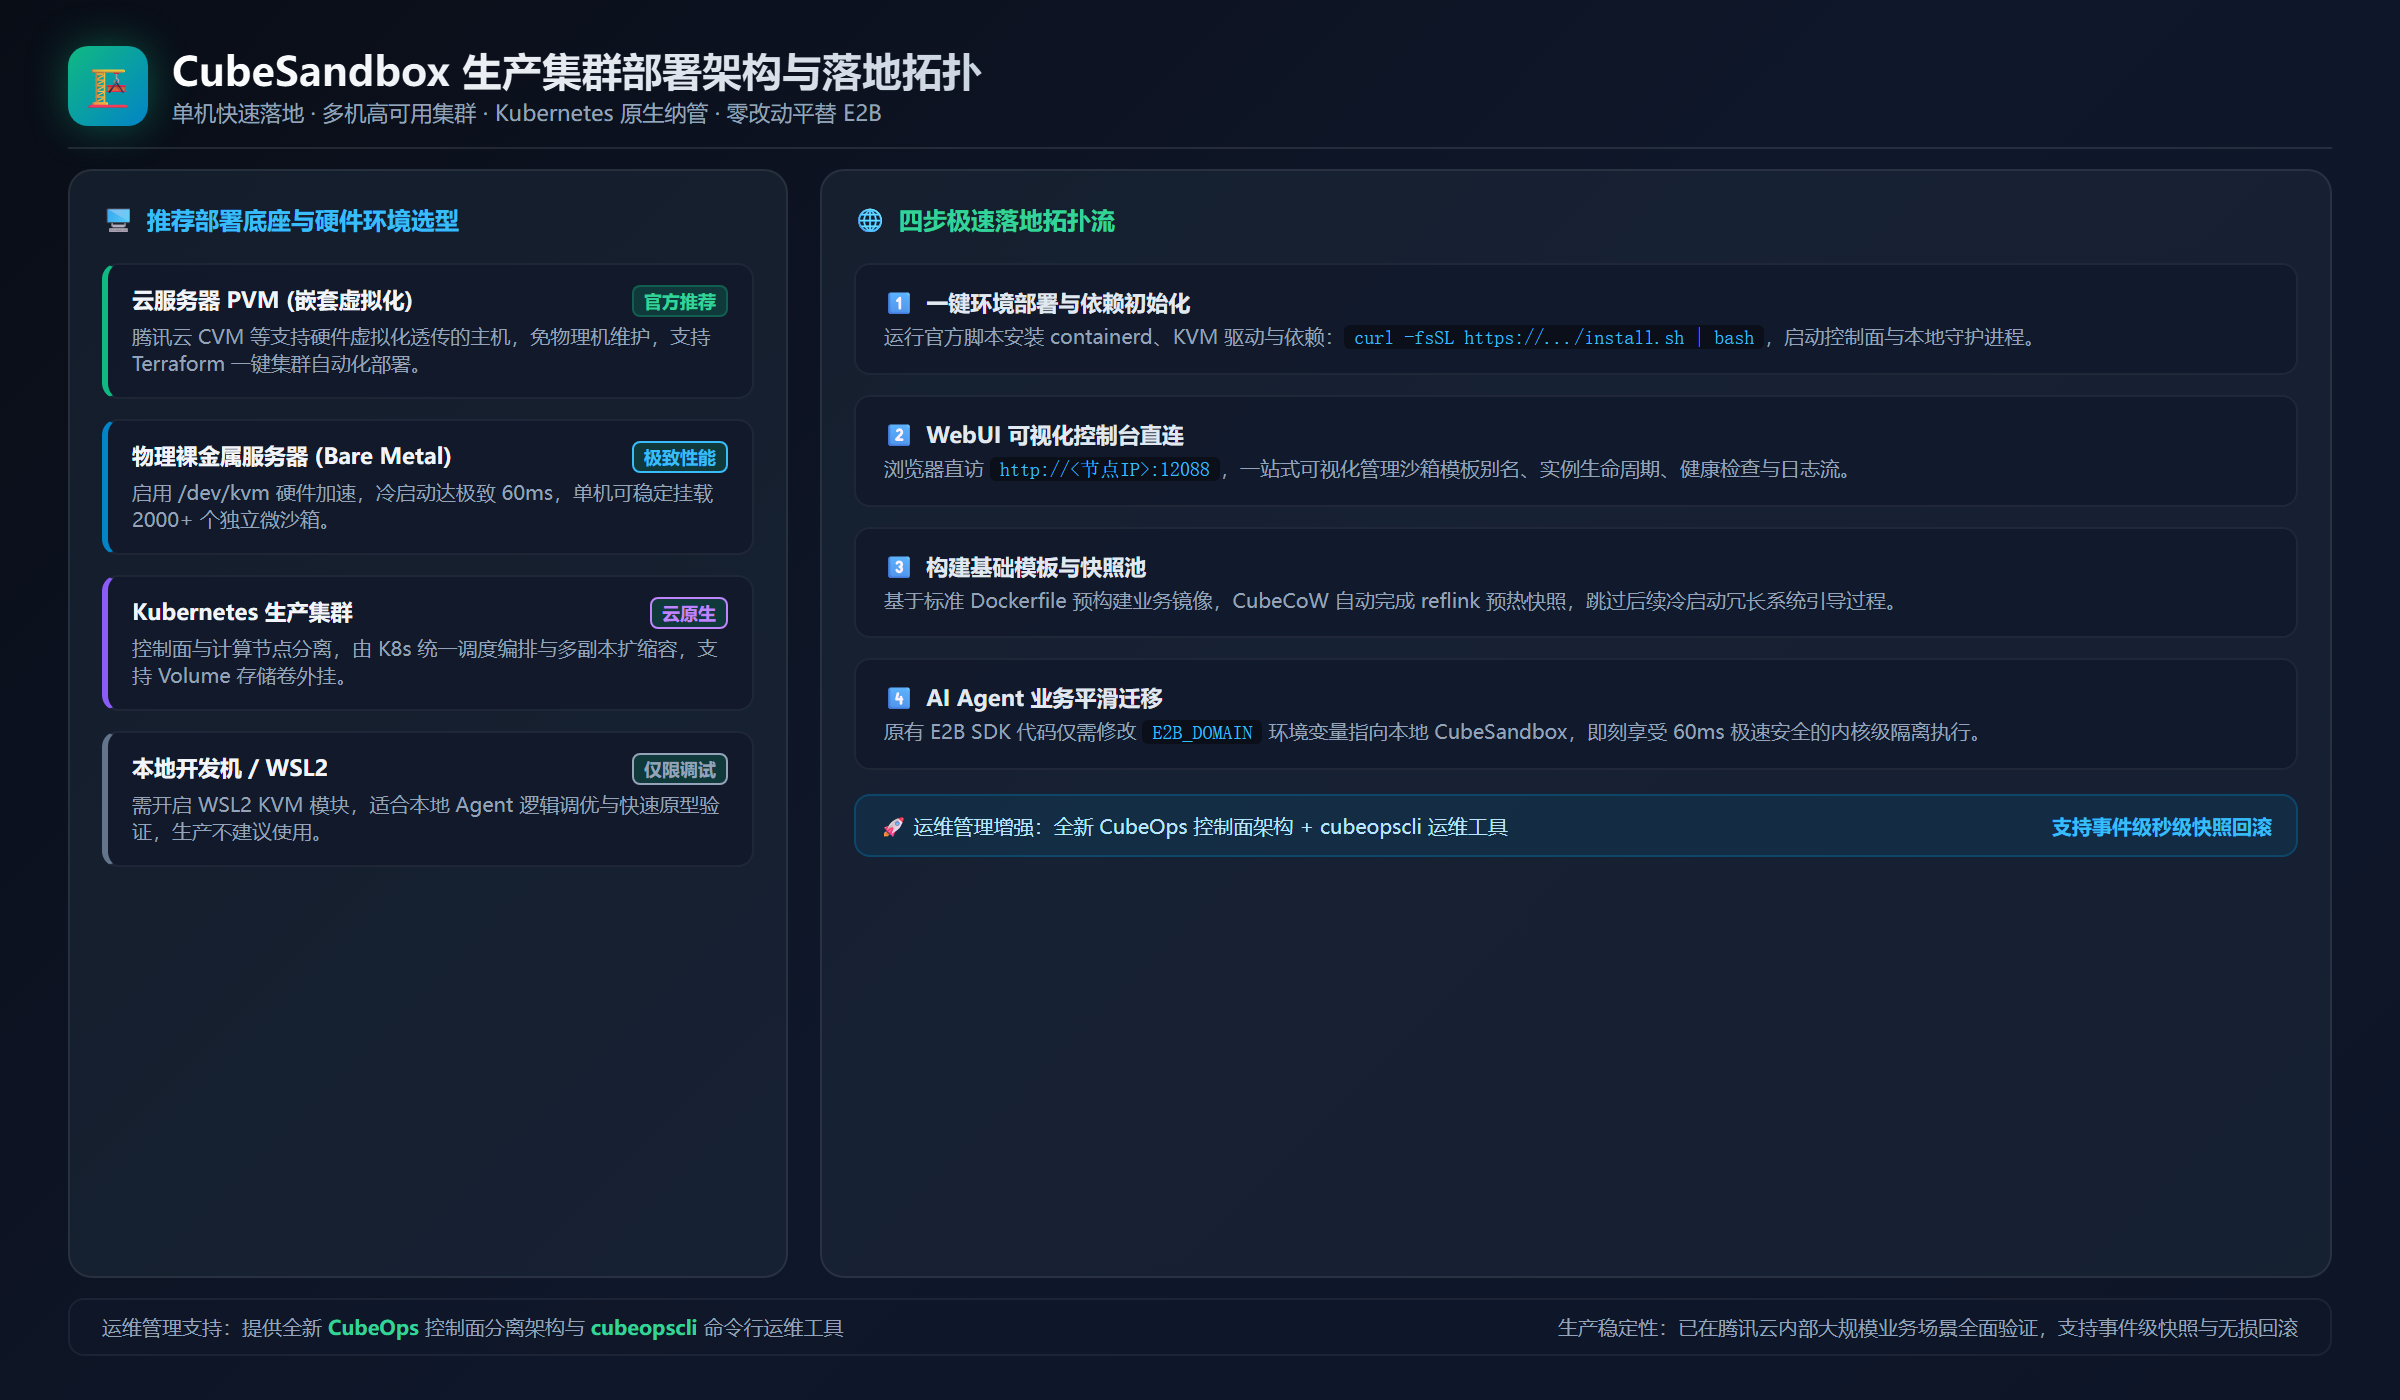2400x1400 pixels.
Task: Click the subtitle 单机快速落地 · 多机高可用集群
Action: tap(324, 114)
